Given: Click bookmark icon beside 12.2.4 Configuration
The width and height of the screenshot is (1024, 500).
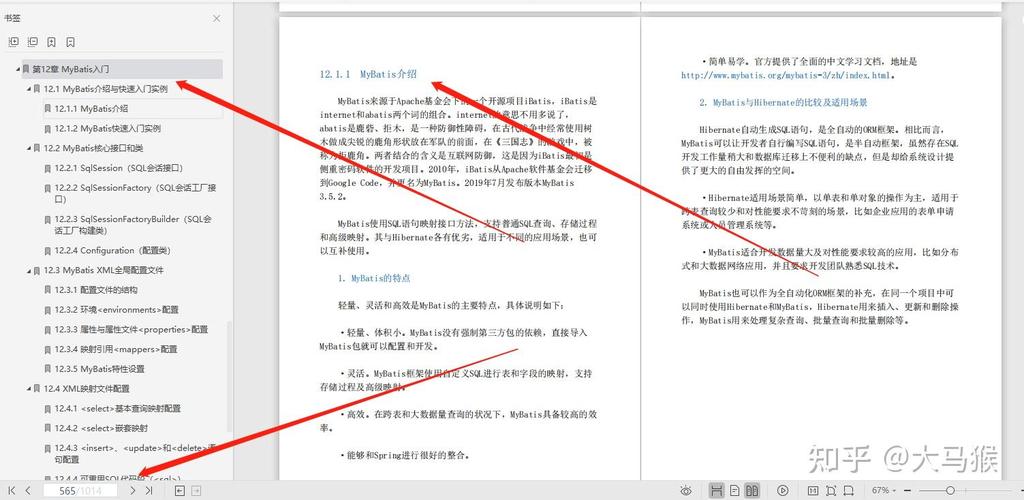Looking at the screenshot, I should (x=48, y=251).
